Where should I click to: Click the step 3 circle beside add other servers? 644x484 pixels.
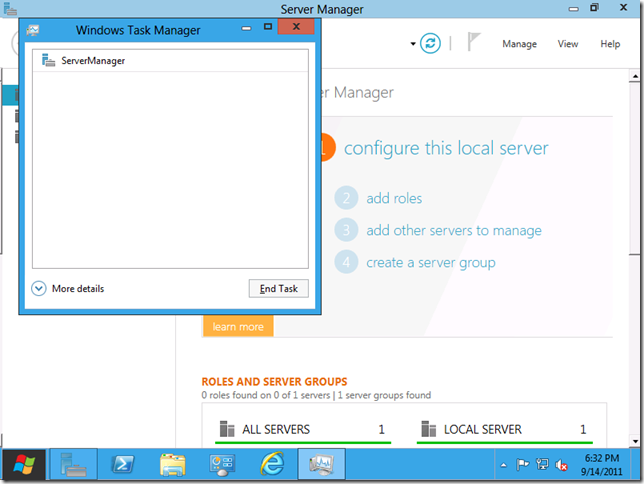click(x=346, y=230)
